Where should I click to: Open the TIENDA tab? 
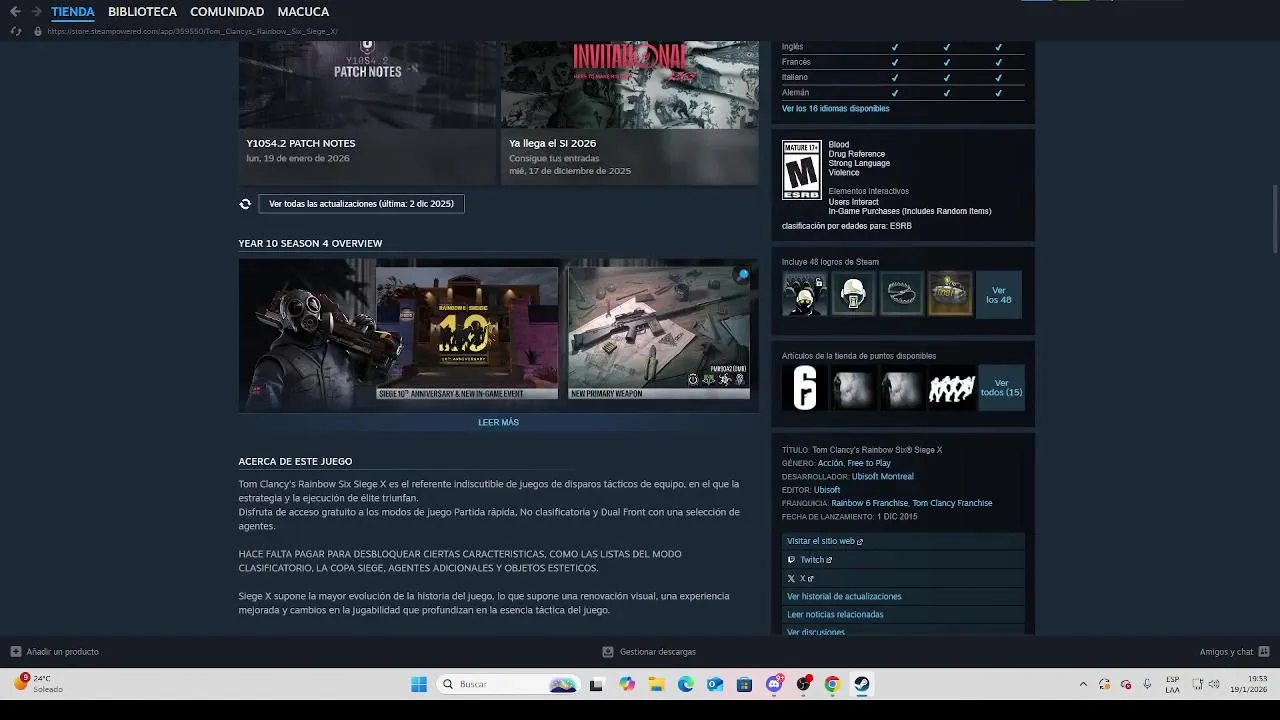[73, 12]
